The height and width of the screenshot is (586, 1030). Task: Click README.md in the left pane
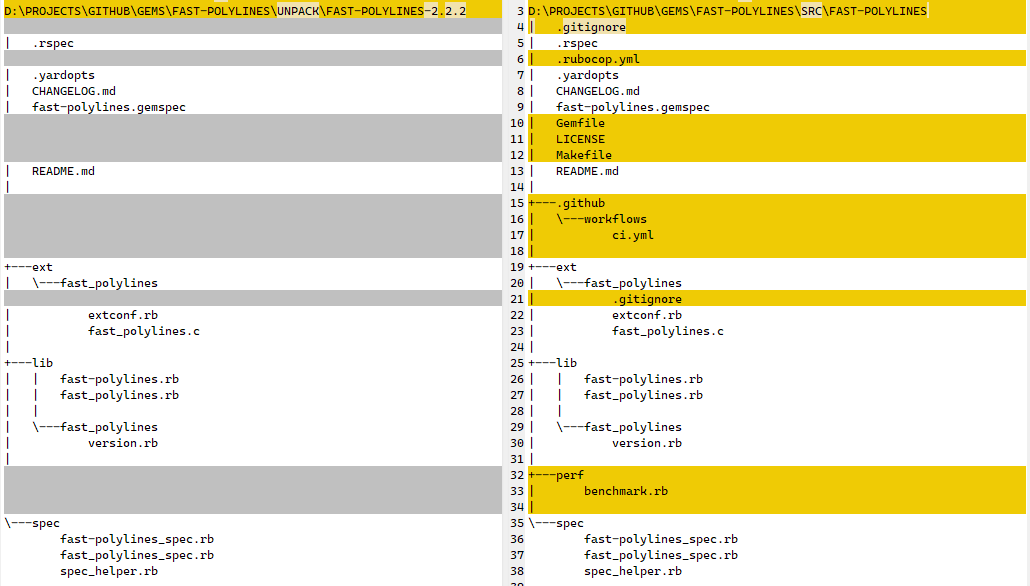click(x=63, y=171)
